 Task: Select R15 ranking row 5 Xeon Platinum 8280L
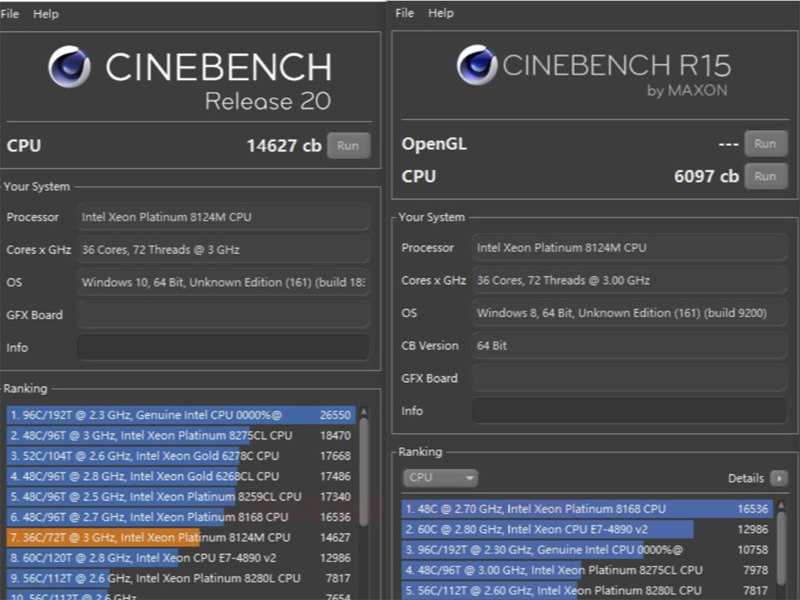pyautogui.click(x=587, y=590)
